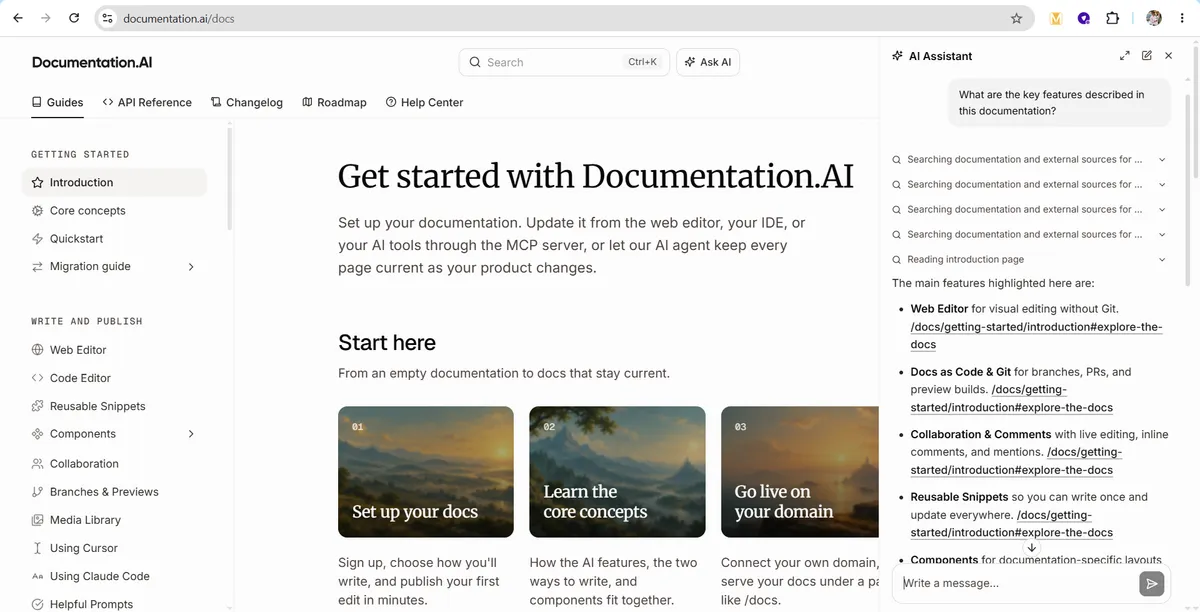The width and height of the screenshot is (1200, 612).
Task: Expand Reading introduction page step
Action: pyautogui.click(x=1162, y=259)
